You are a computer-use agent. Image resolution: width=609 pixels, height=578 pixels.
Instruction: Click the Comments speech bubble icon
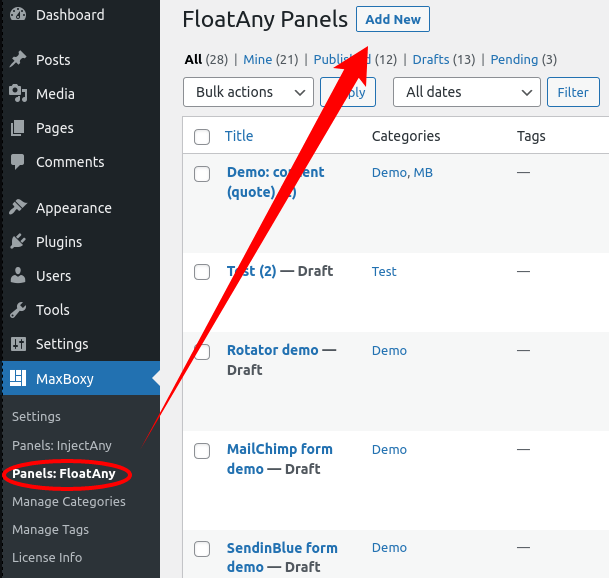pyautogui.click(x=17, y=162)
